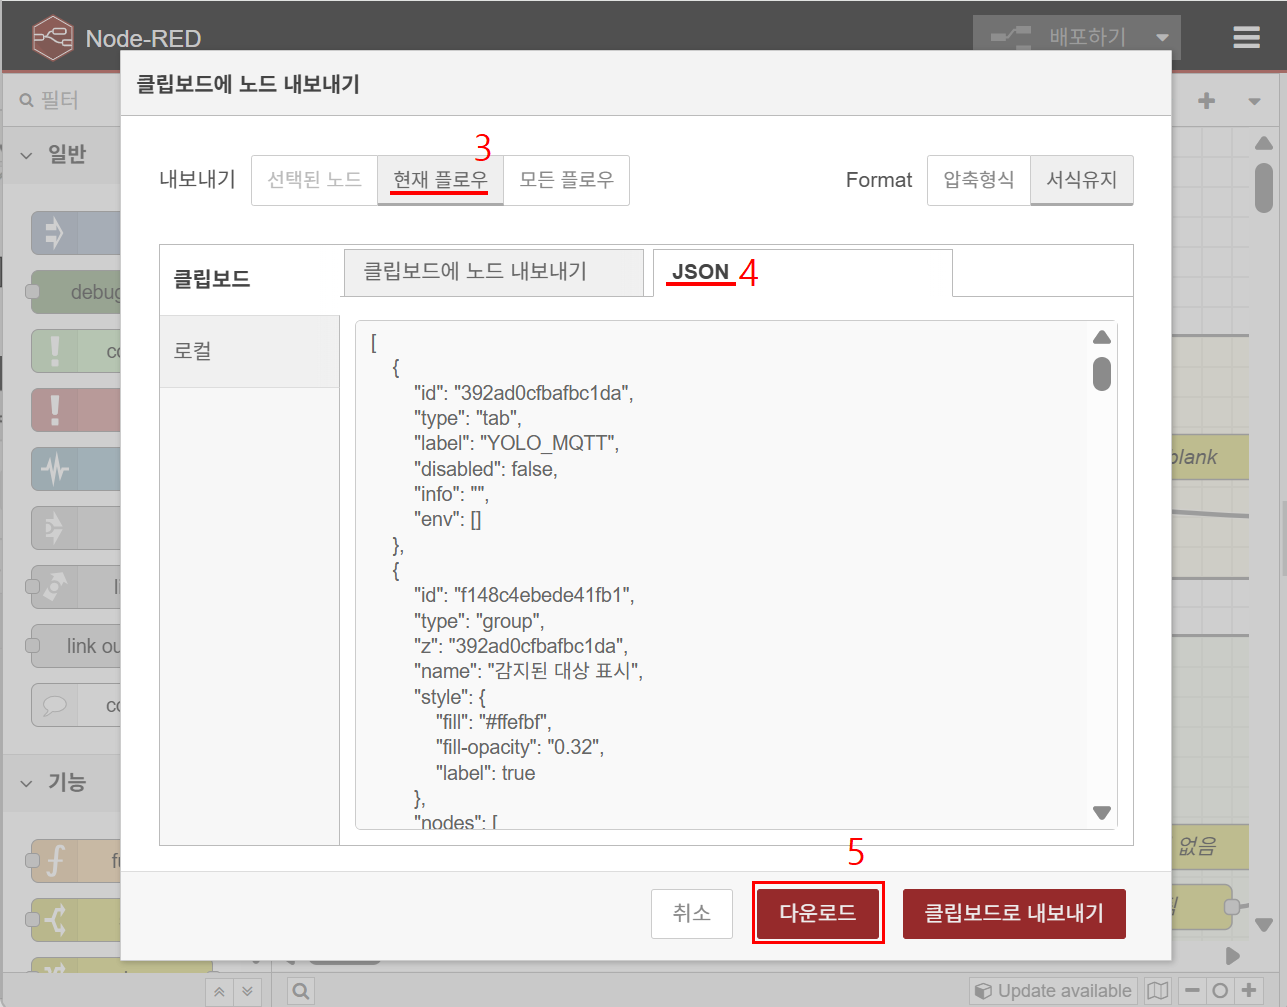Click the 취소 button
Image resolution: width=1287 pixels, height=1007 pixels.
point(691,913)
